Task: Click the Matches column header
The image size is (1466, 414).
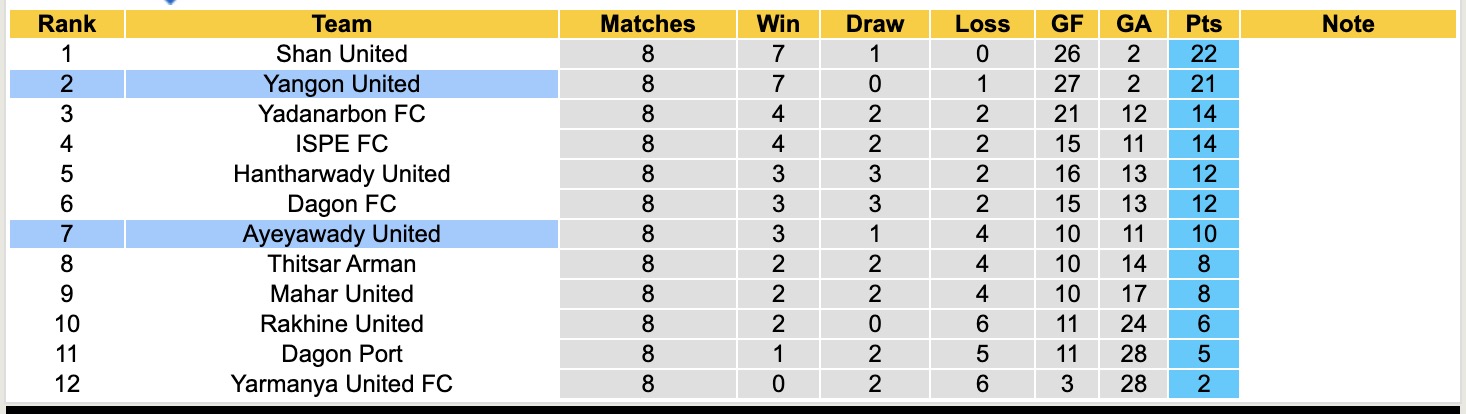Action: [647, 24]
